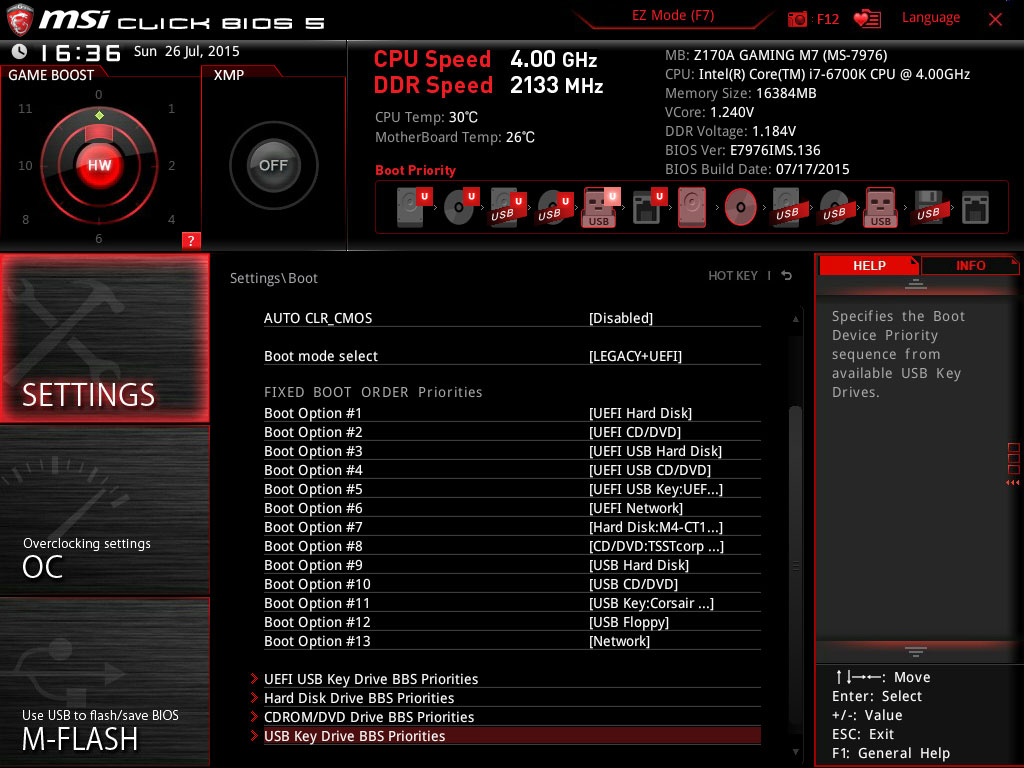Click the legacy CD/DVD boot disc icon
Image resolution: width=1024 pixels, height=768 pixels.
click(740, 207)
